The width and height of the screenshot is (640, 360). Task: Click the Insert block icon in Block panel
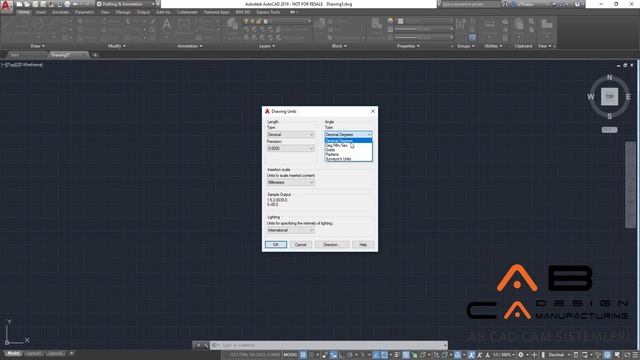320,25
